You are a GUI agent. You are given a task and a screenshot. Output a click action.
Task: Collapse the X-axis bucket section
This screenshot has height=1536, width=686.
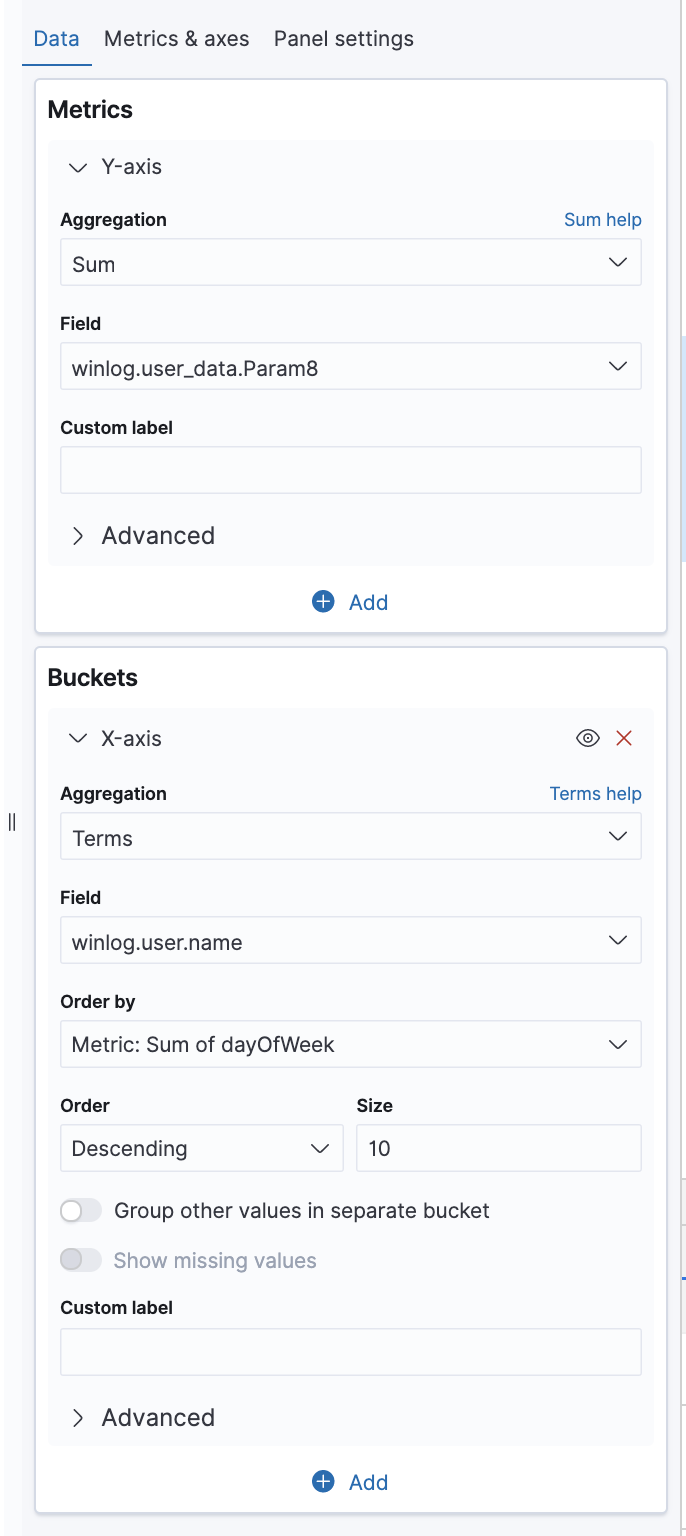tap(78, 739)
